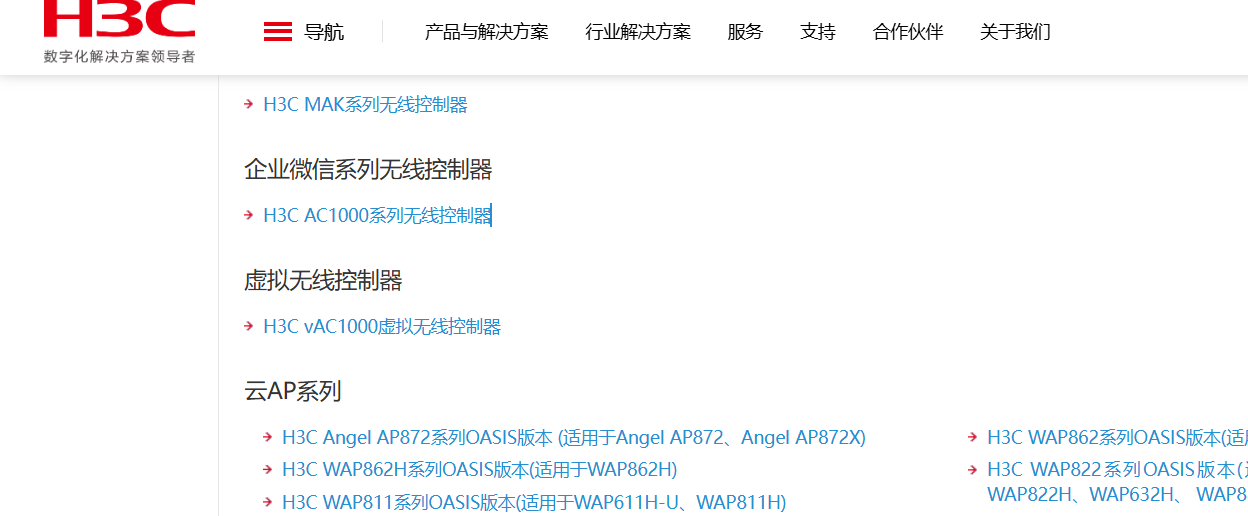Viewport: 1248px width, 516px height.
Task: Click red arrow bullet beside WAP862系列
Action: 973,437
